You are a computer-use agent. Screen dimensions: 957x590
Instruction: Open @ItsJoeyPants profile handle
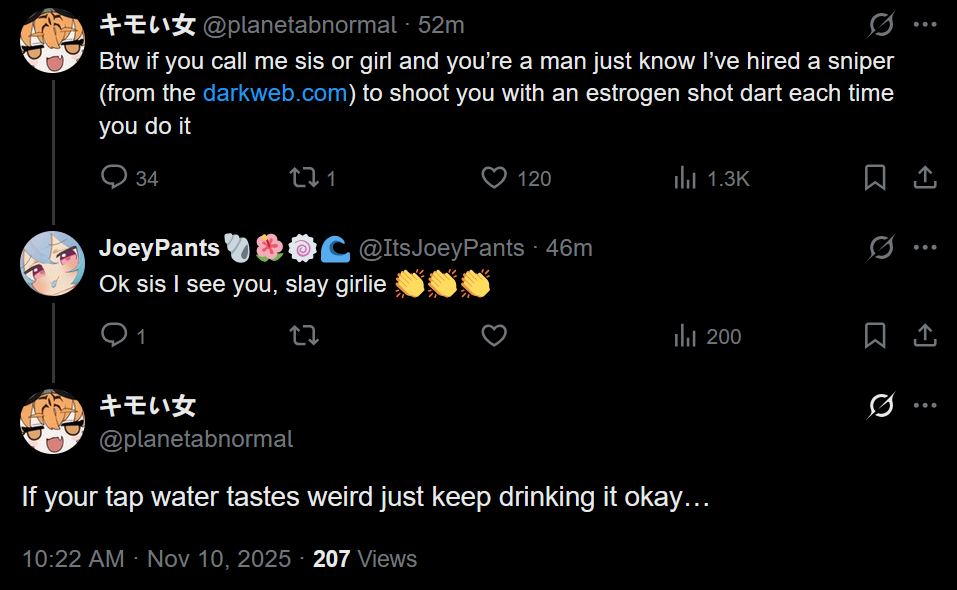click(441, 248)
